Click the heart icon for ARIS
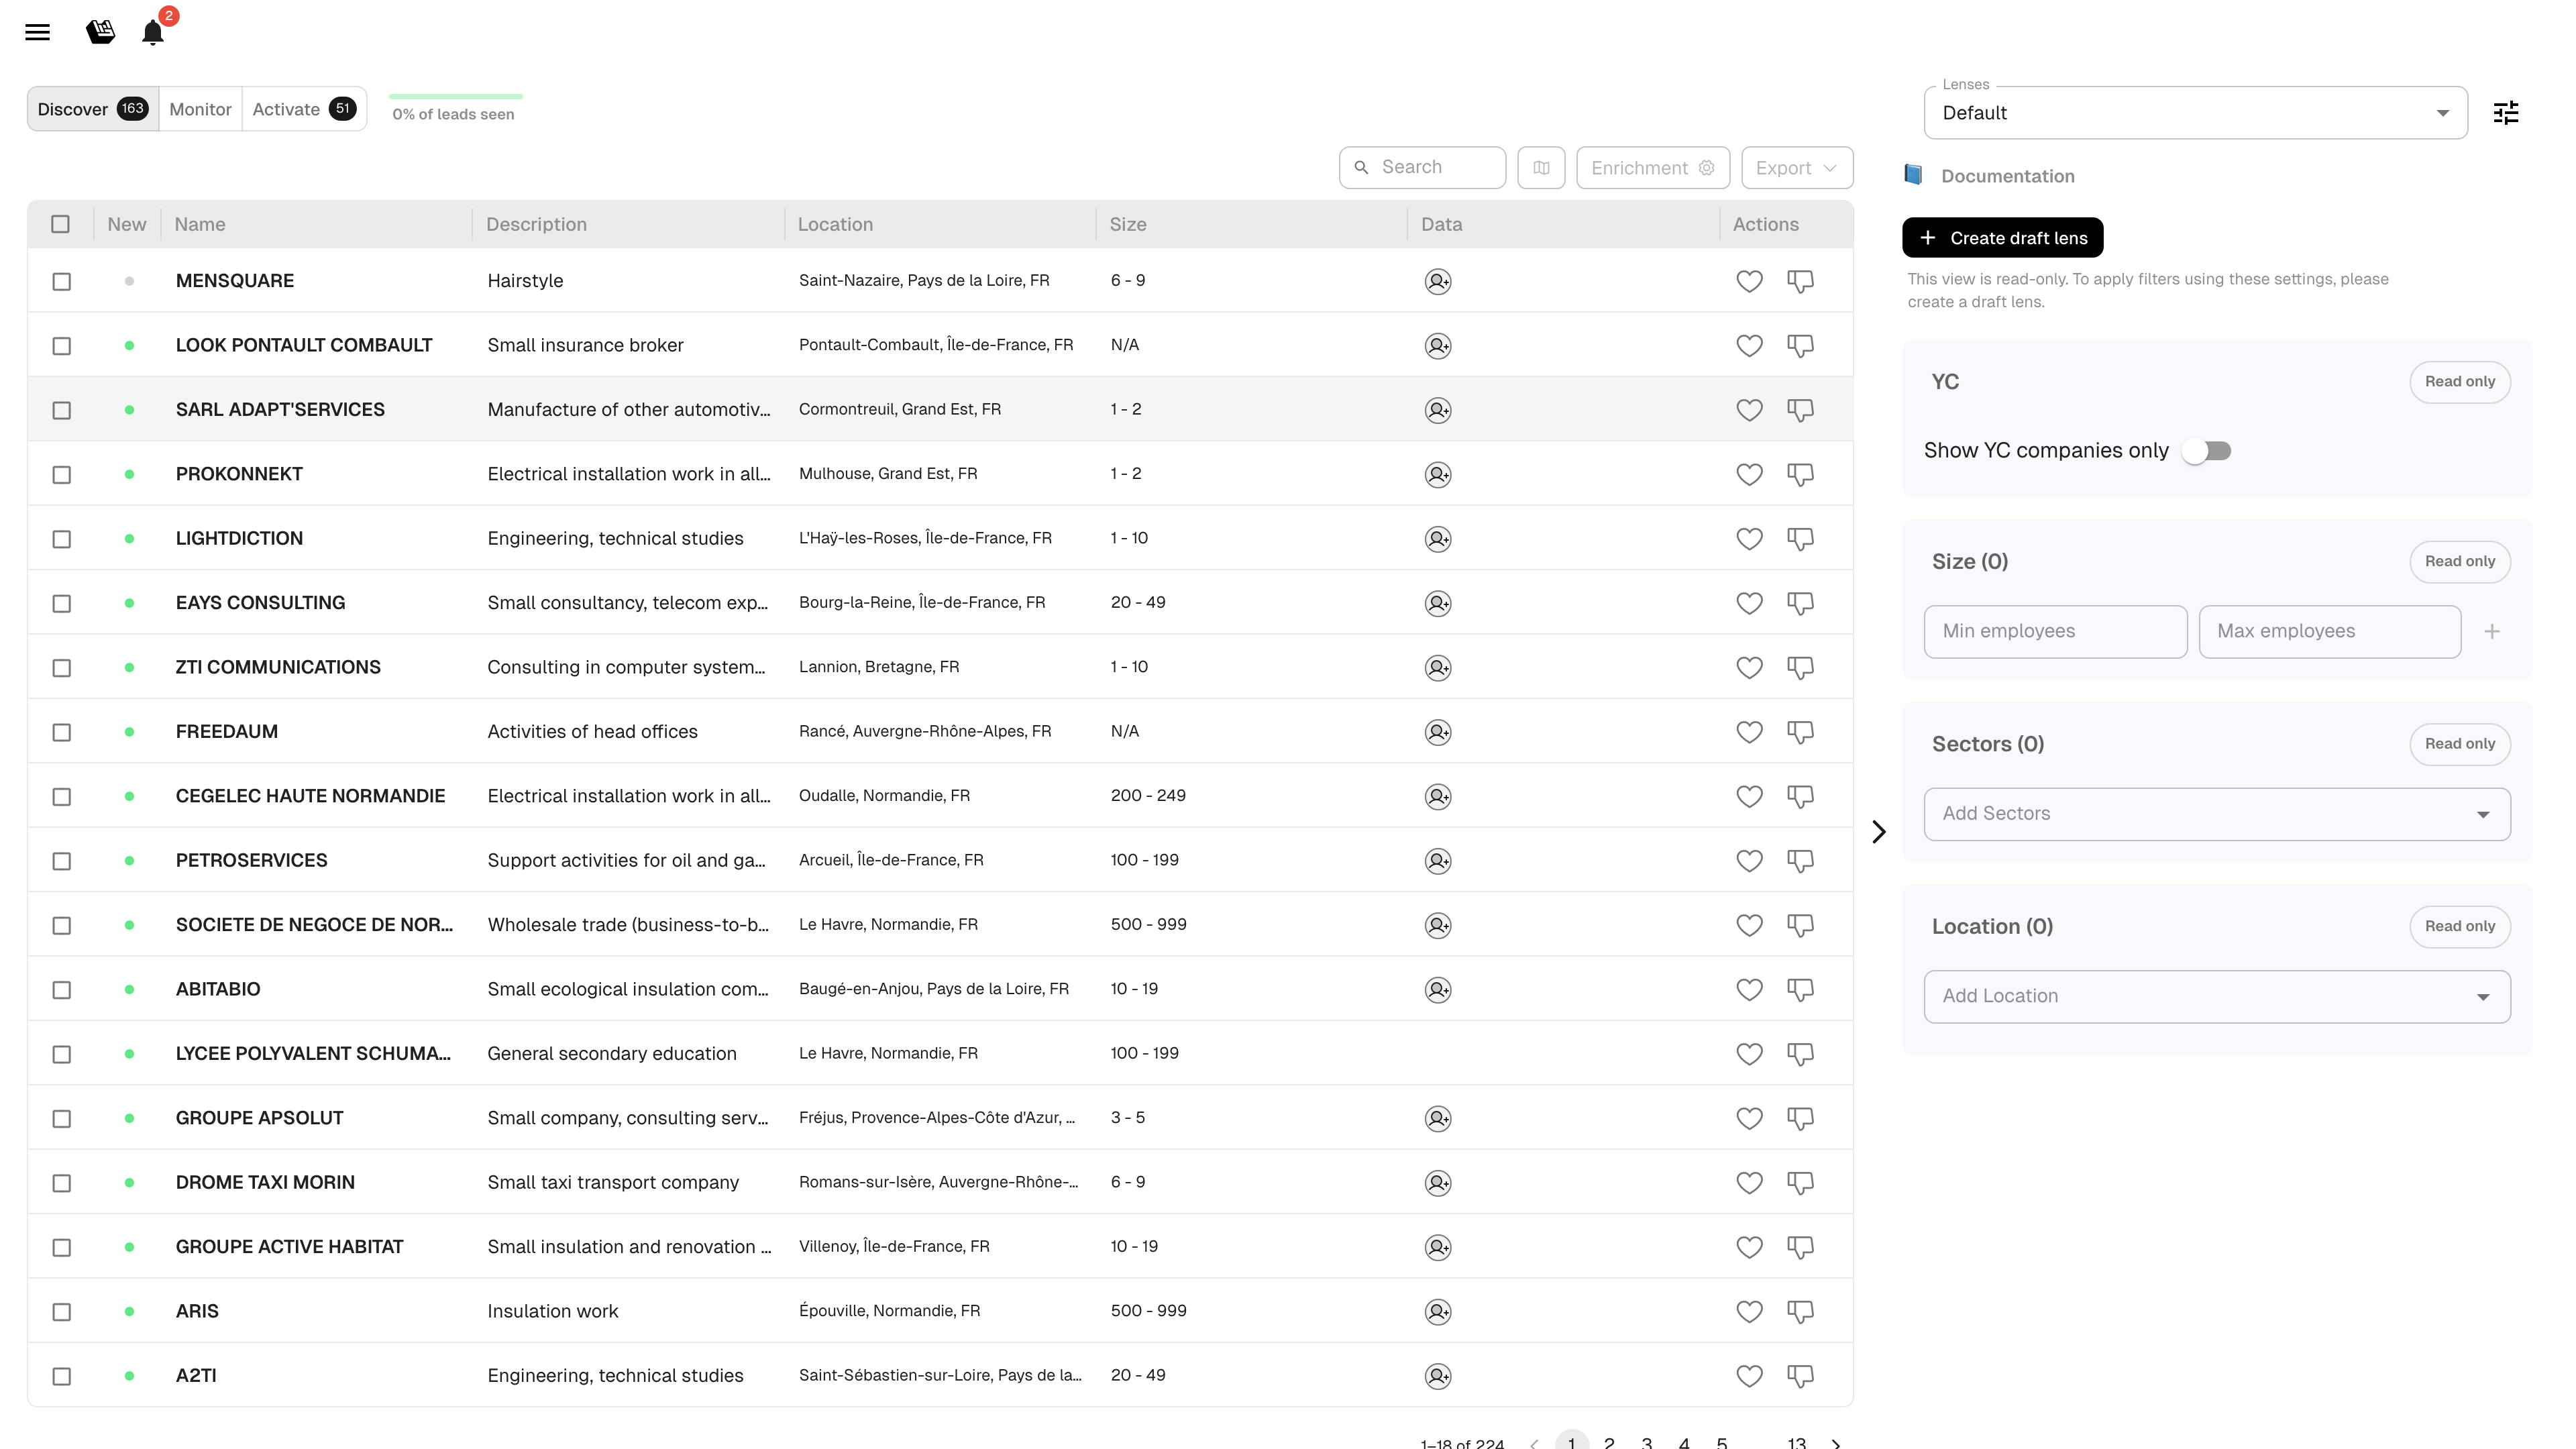The height and width of the screenshot is (1449, 2576). coord(1749,1311)
